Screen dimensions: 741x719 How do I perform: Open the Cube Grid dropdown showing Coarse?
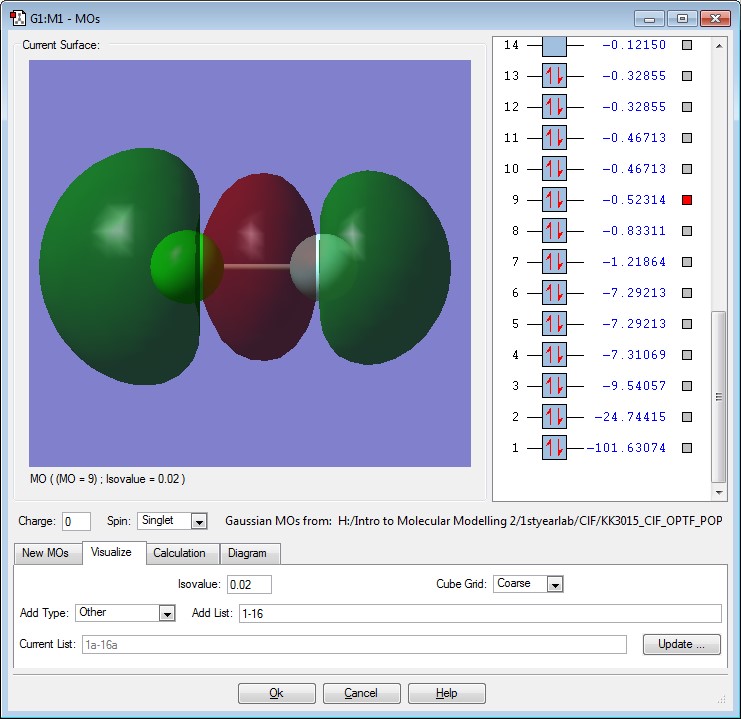click(528, 584)
